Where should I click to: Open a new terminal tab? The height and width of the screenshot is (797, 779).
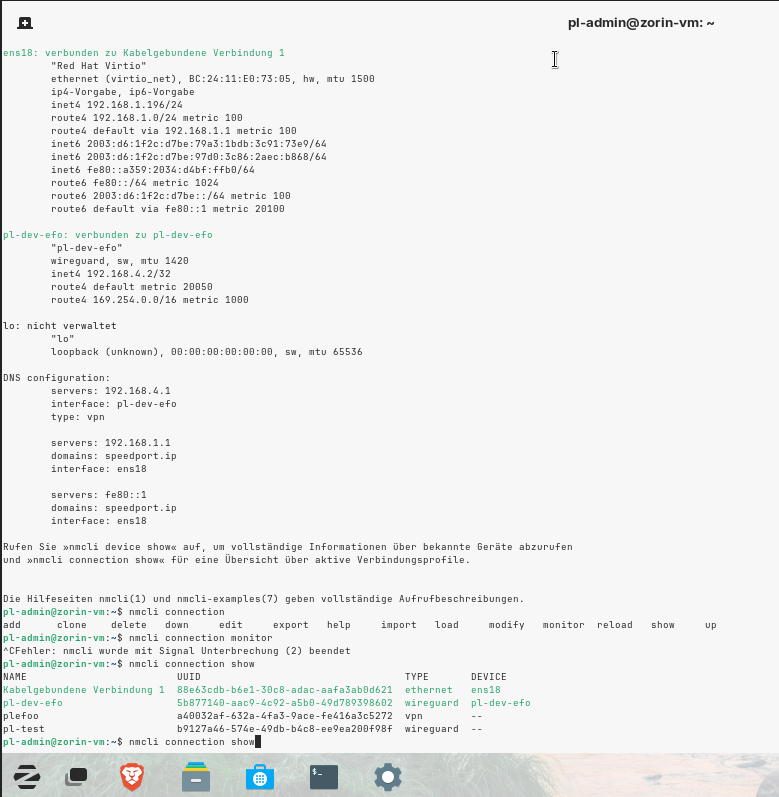click(24, 23)
